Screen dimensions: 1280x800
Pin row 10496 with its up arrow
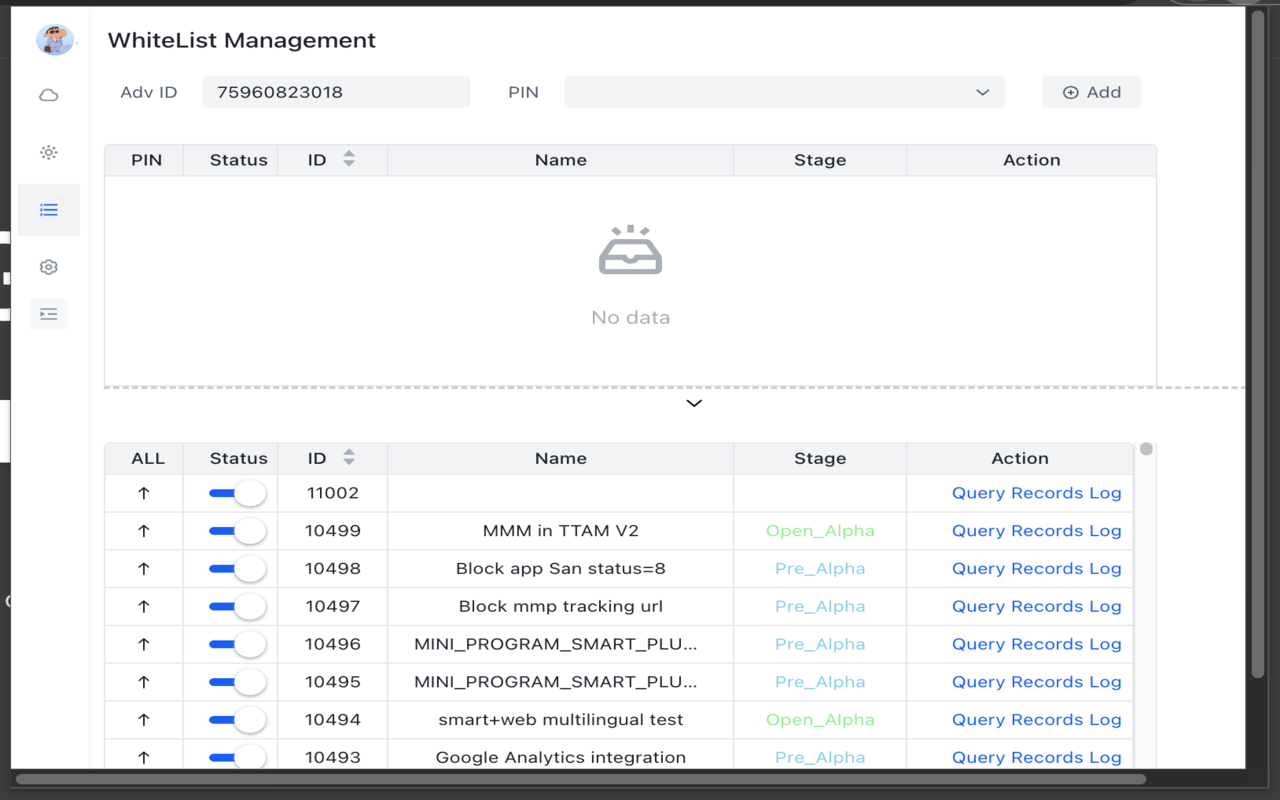click(144, 644)
